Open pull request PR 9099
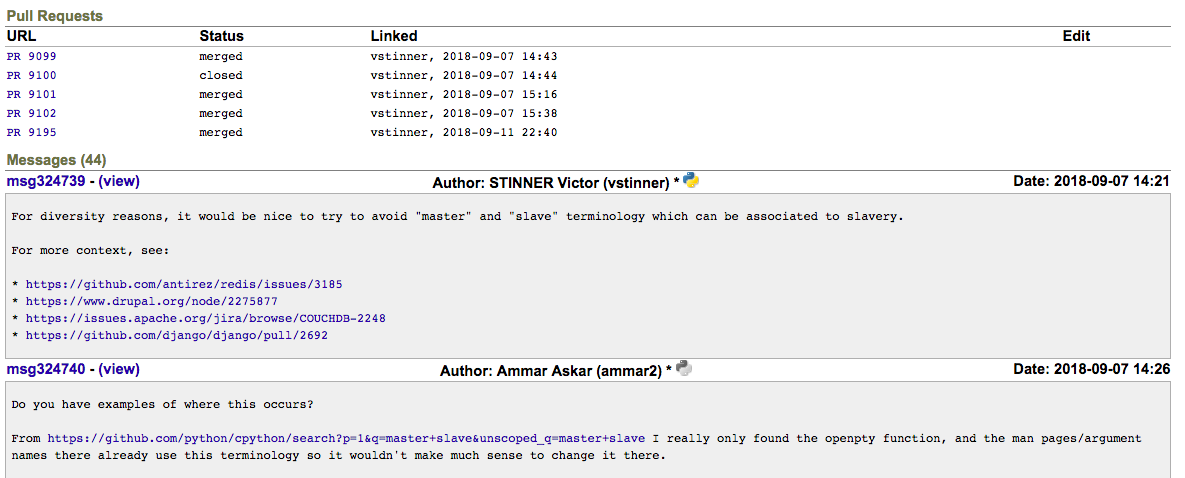This screenshot has height=478, width=1185. pos(31,57)
